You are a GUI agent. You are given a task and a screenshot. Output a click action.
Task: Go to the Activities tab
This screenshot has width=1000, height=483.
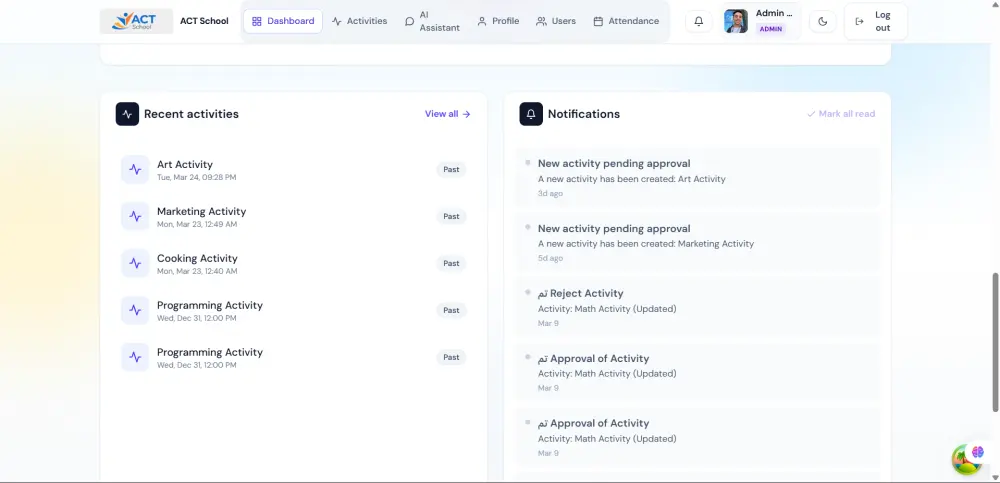click(359, 21)
